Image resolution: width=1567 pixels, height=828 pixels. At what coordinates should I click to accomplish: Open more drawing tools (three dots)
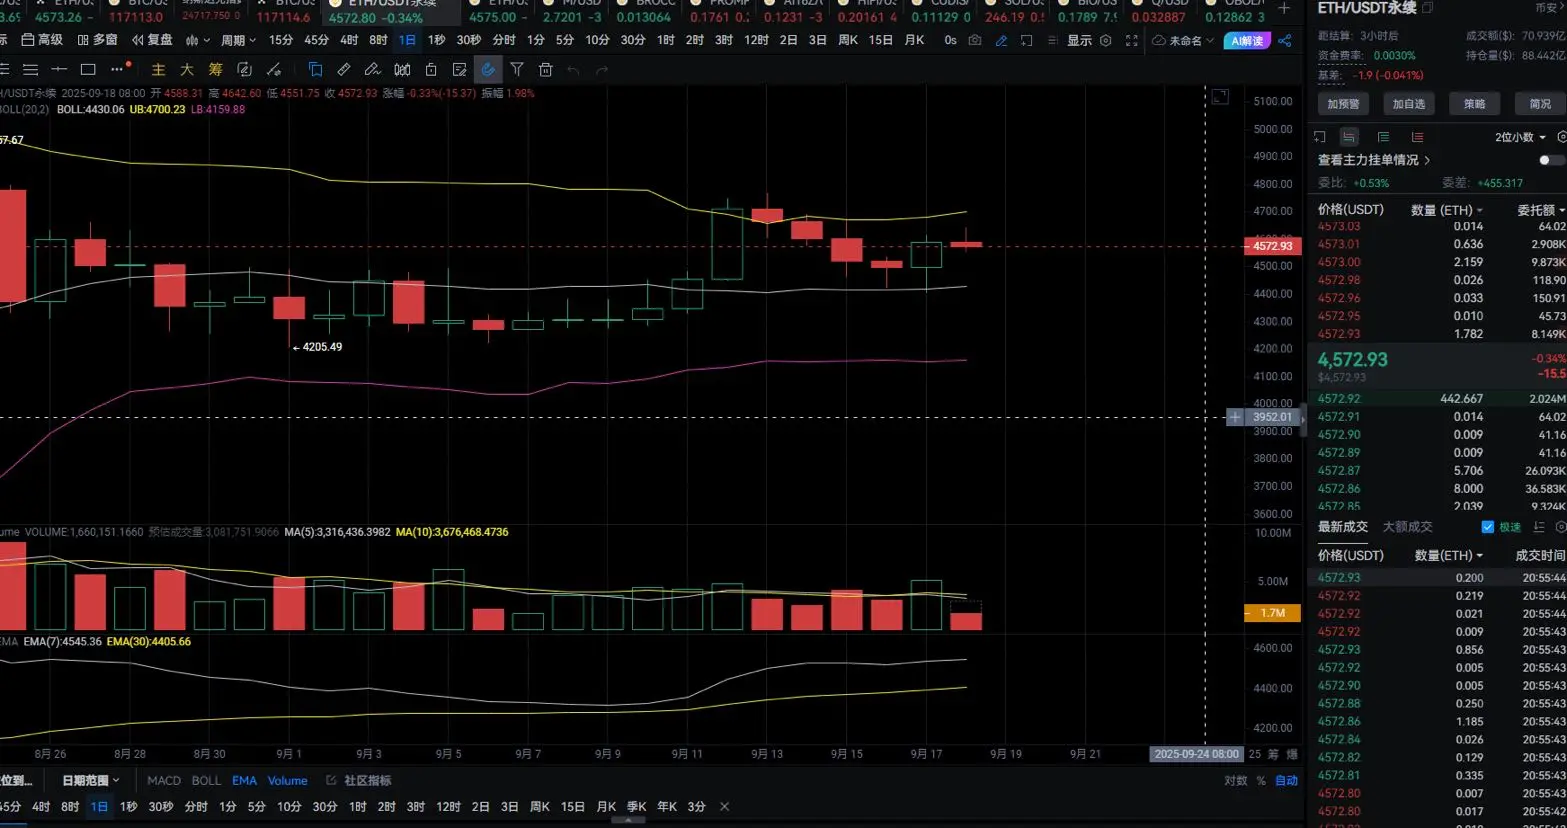click(118, 69)
